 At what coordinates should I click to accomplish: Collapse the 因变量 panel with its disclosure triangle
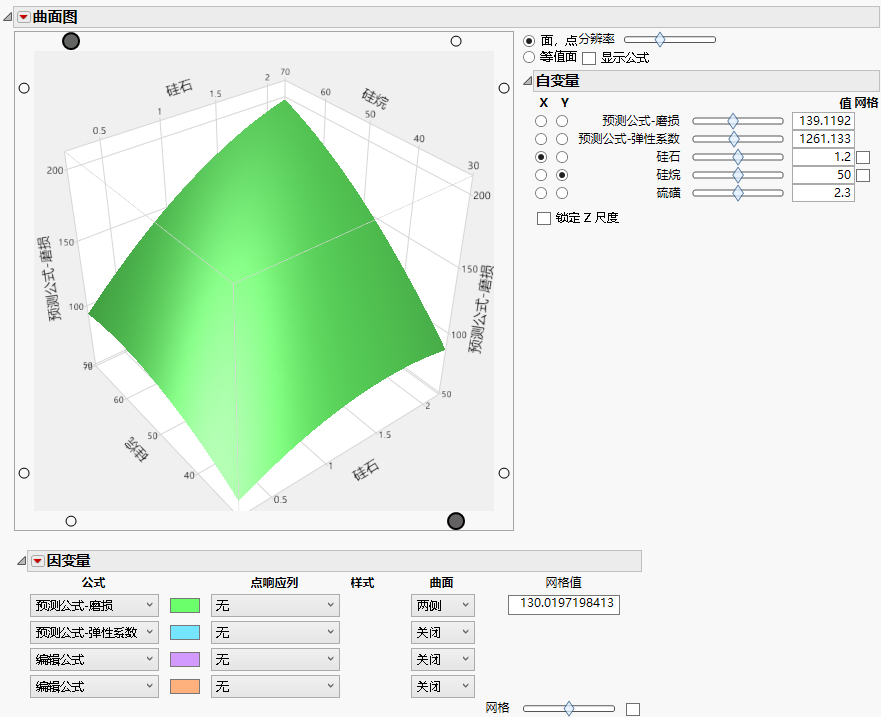tap(22, 560)
